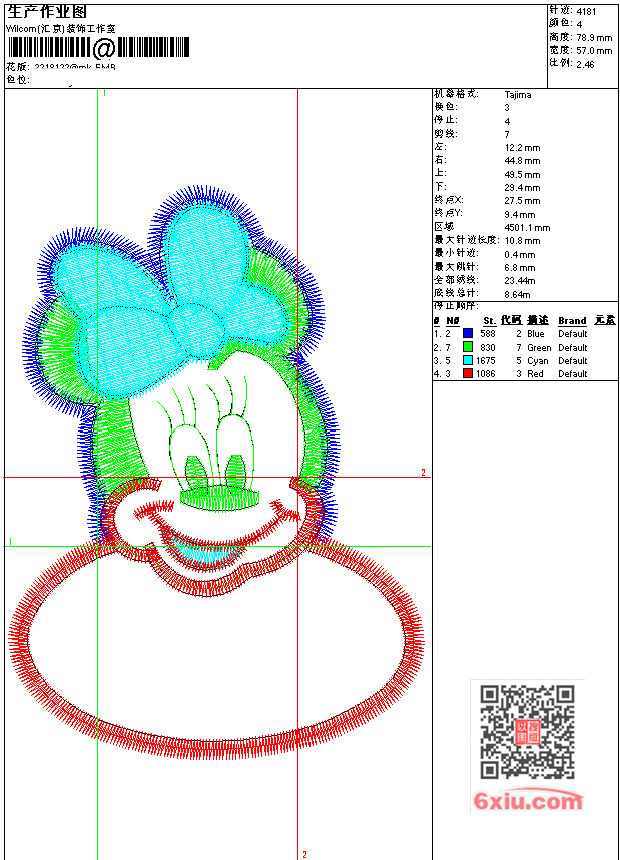Click the end point Y value "9.4 mm"
620x860 pixels.
[x=520, y=215]
